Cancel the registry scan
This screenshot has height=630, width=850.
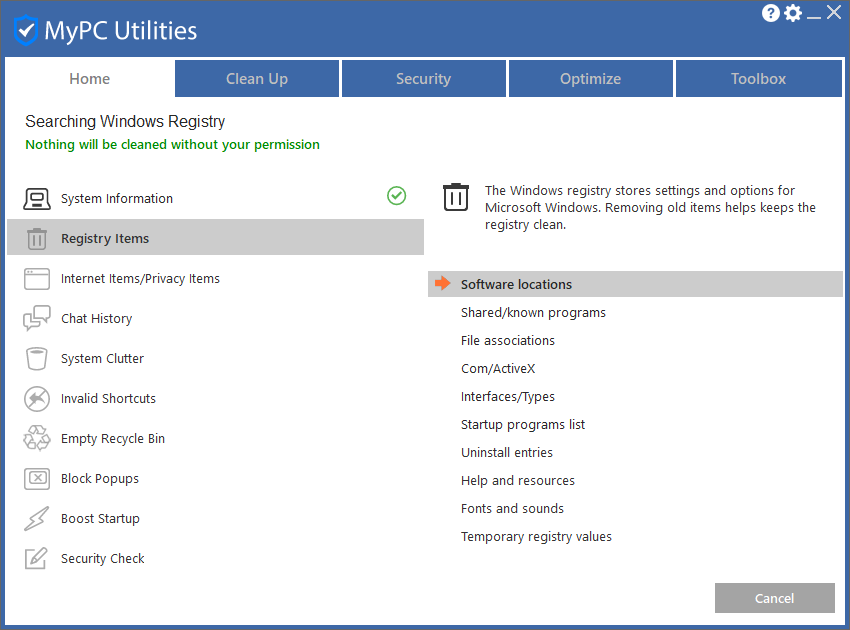coord(775,598)
